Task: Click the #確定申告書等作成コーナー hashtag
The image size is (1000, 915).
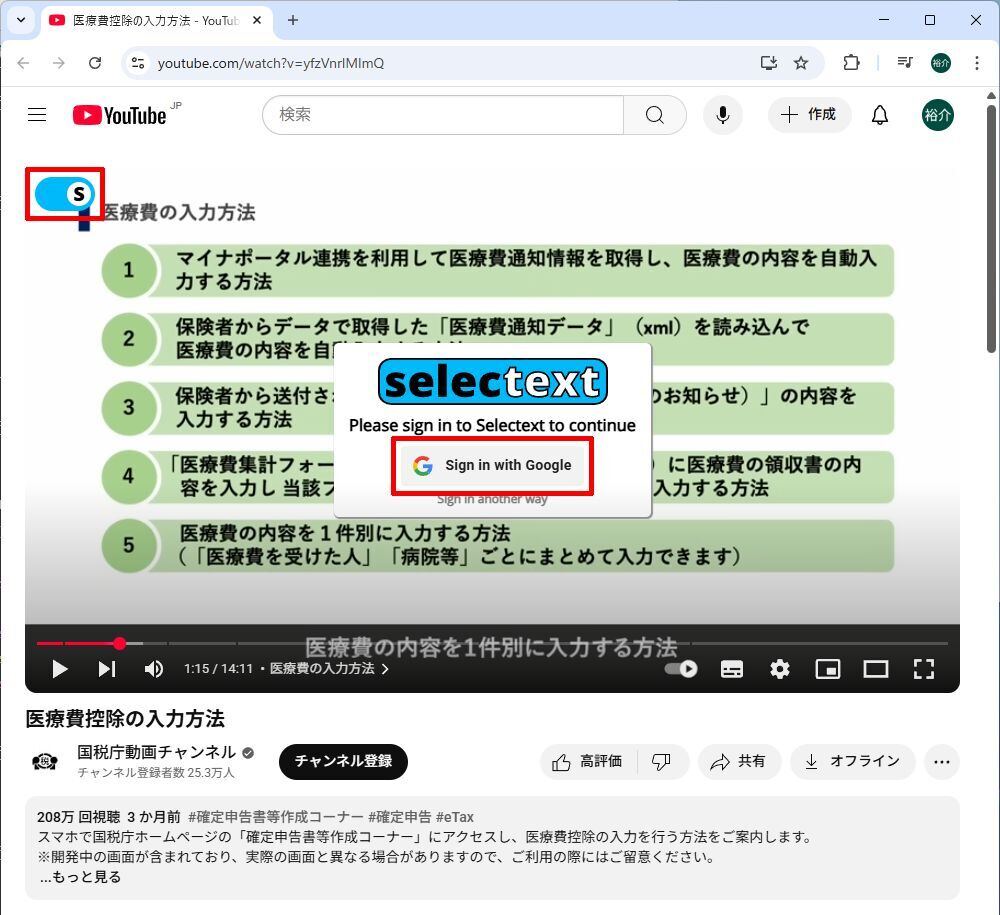Action: (x=276, y=817)
